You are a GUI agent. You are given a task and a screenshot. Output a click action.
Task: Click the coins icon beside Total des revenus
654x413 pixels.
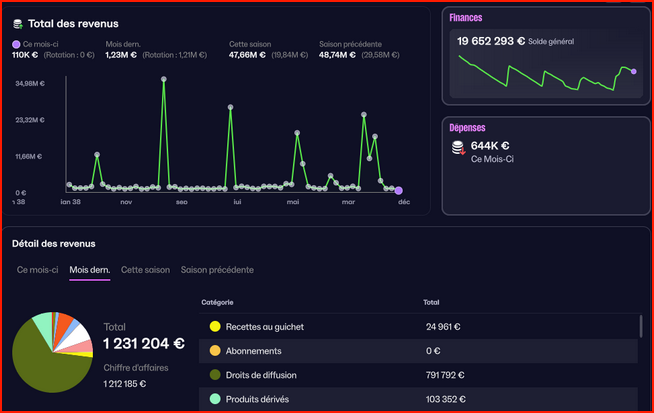[x=17, y=22]
